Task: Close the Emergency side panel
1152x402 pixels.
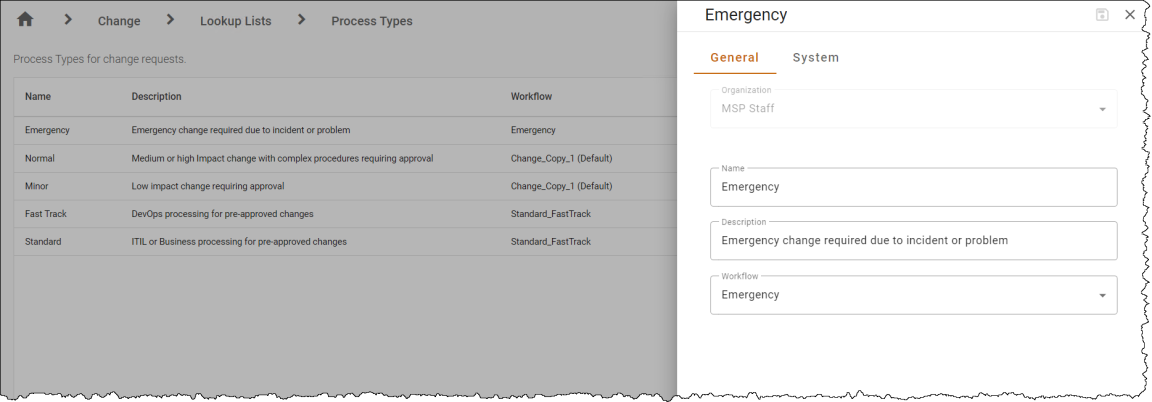Action: (x=1130, y=15)
